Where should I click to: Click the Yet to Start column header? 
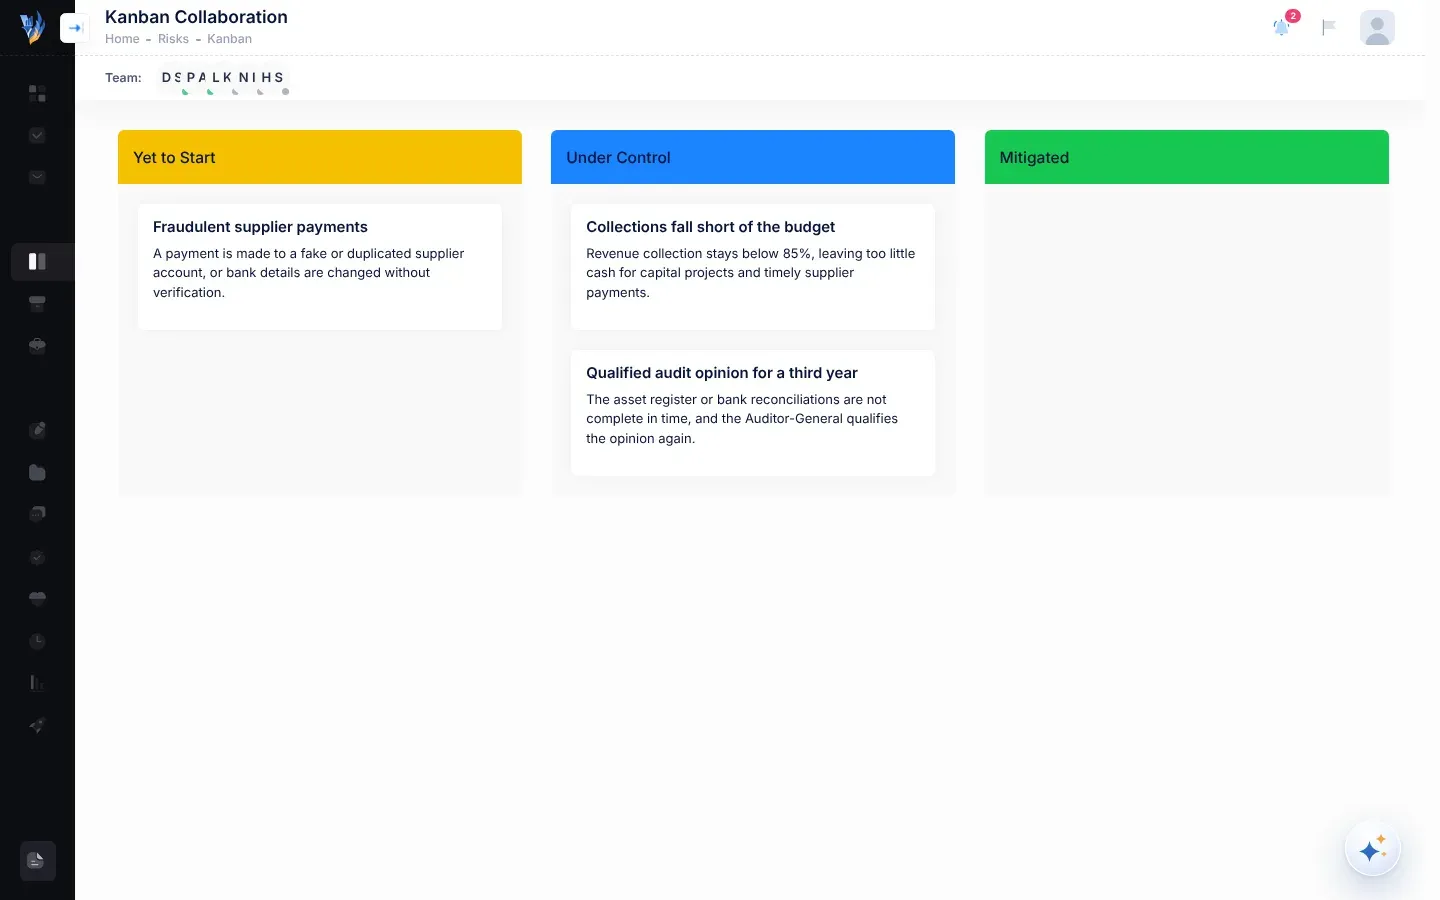pyautogui.click(x=320, y=157)
